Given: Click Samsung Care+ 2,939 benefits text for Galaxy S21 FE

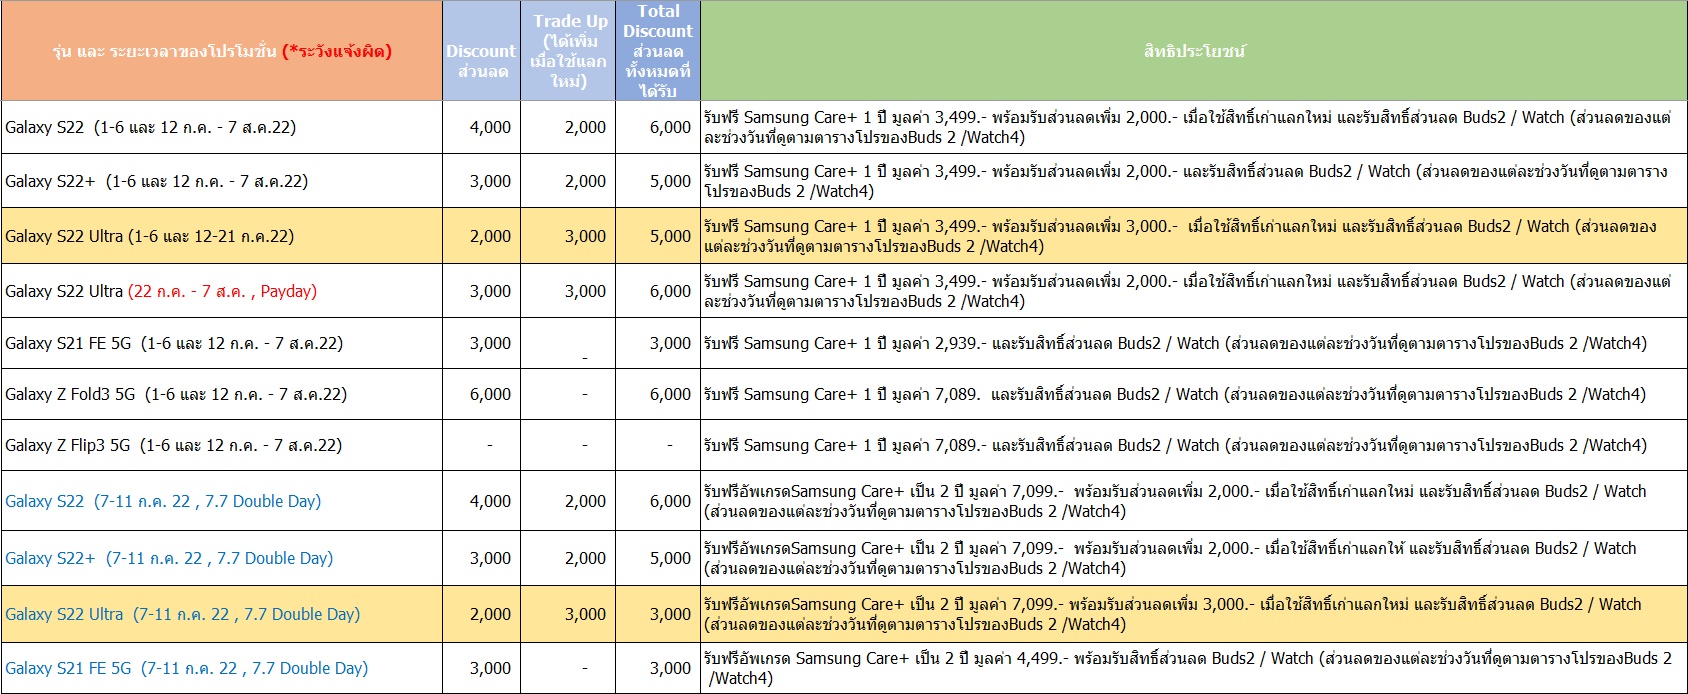Looking at the screenshot, I should click(1175, 343).
